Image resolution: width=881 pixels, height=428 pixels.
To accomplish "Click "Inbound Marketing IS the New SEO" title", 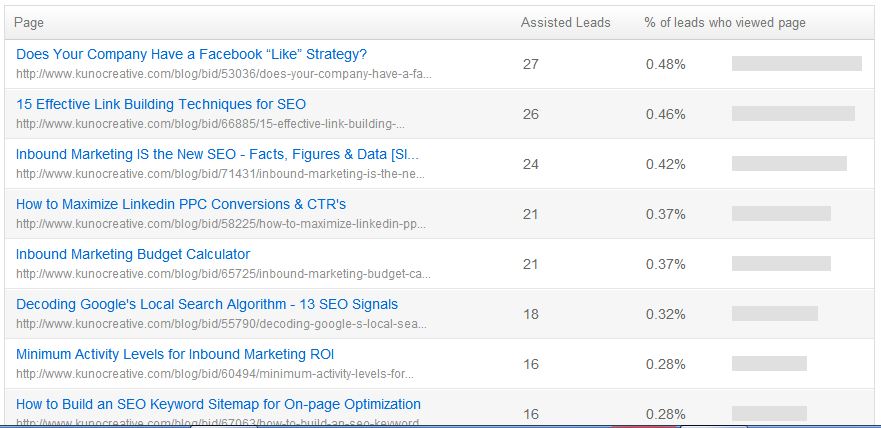I will point(217,154).
